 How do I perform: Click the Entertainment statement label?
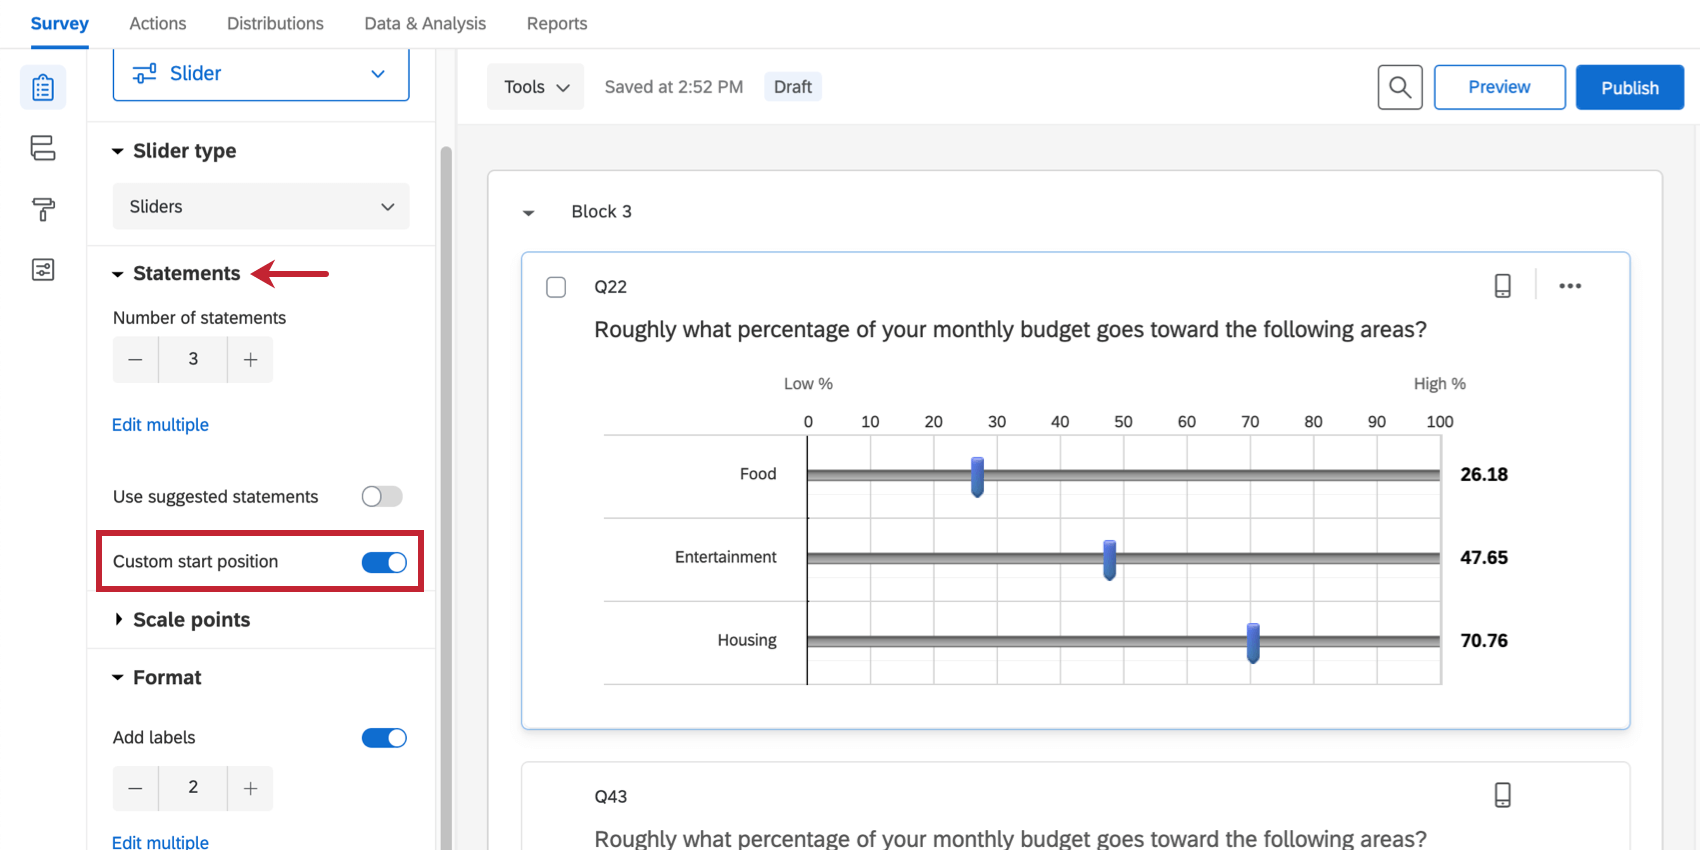725,557
